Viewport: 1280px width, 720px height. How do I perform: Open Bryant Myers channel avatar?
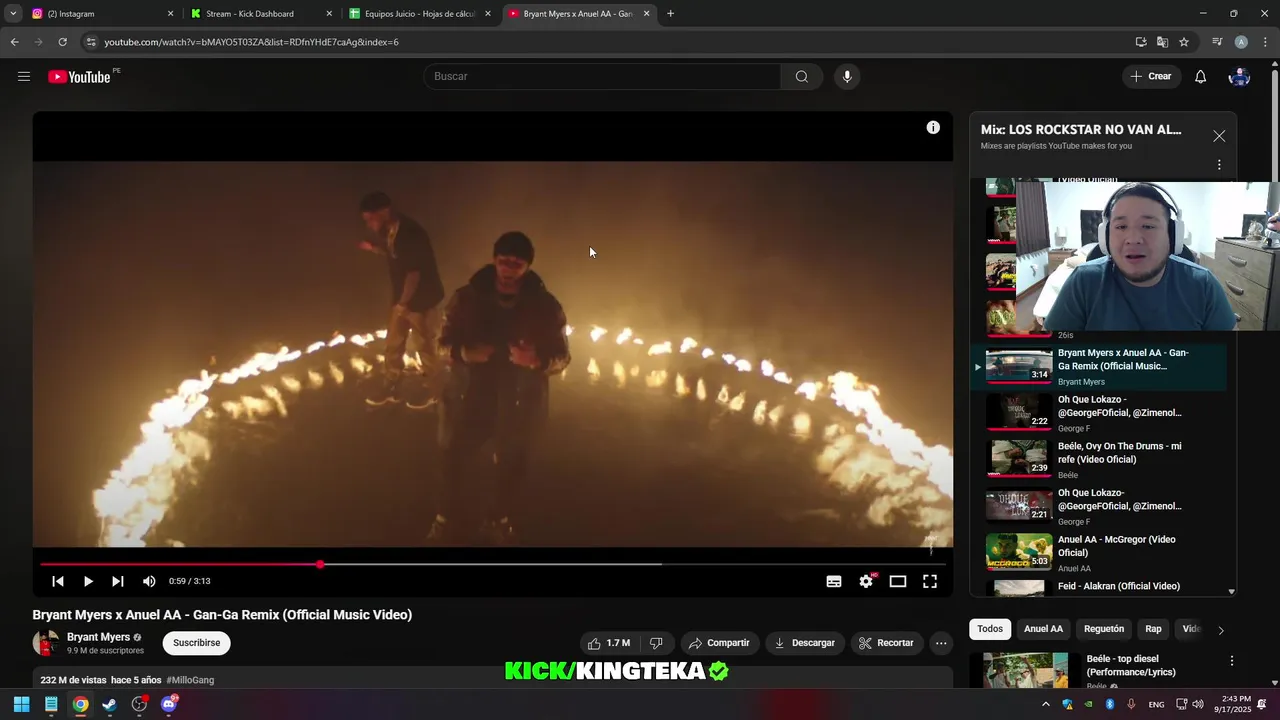coord(46,643)
